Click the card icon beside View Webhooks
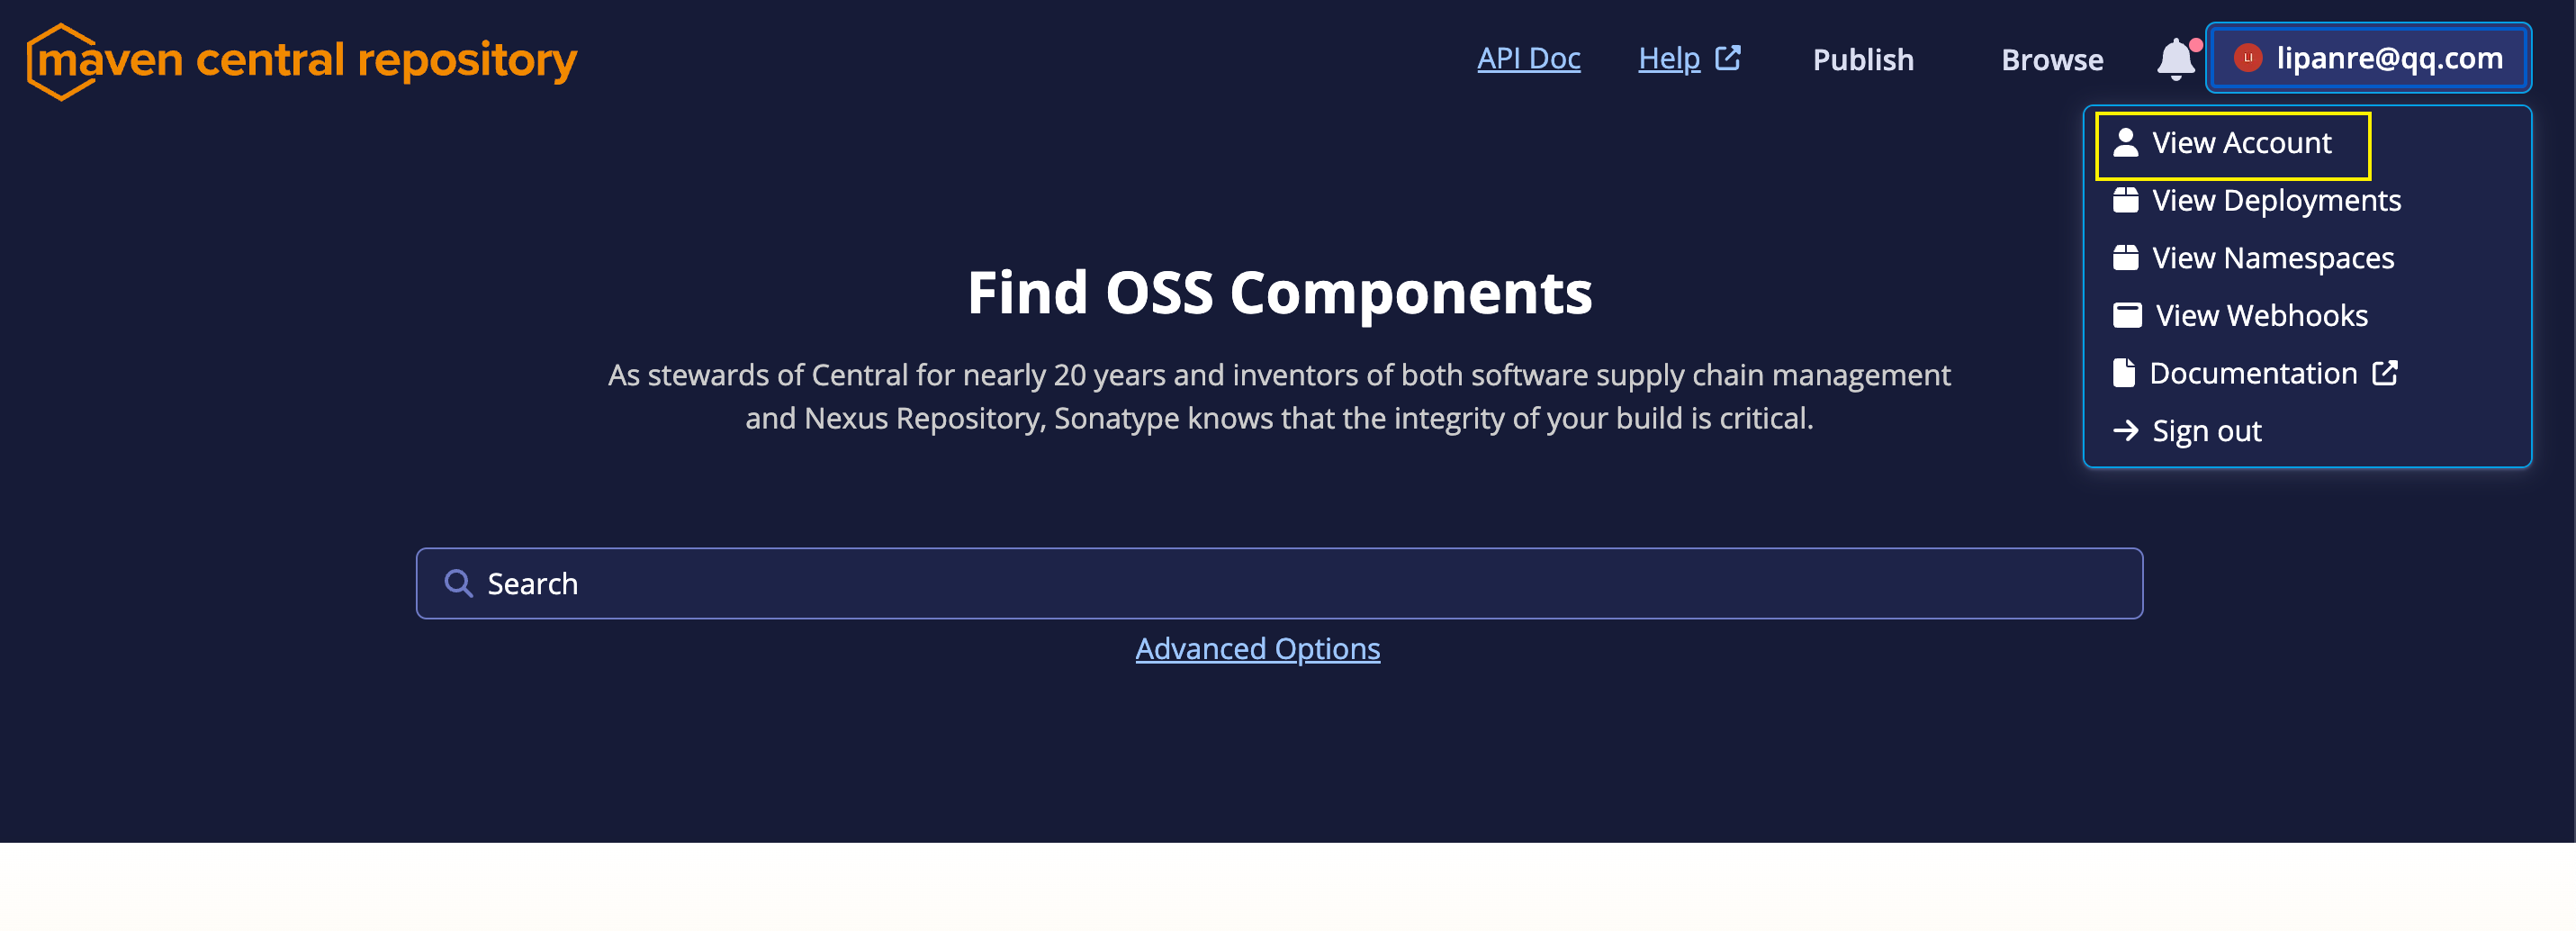This screenshot has width=2576, height=931. (2127, 315)
